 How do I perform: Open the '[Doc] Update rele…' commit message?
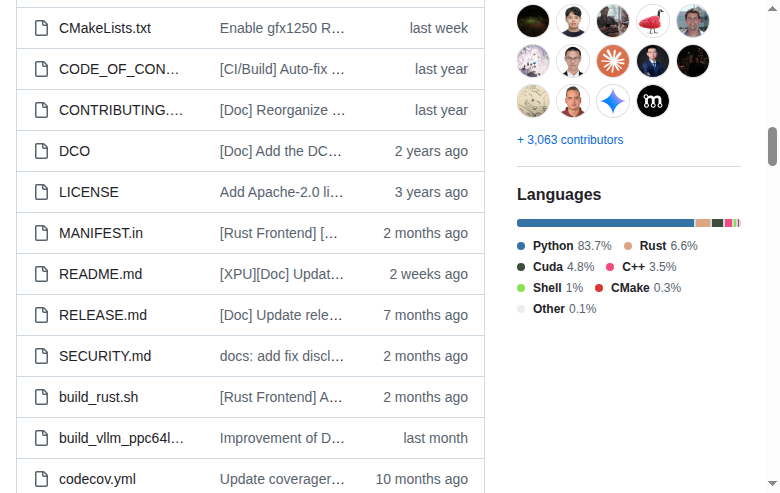tap(281, 315)
